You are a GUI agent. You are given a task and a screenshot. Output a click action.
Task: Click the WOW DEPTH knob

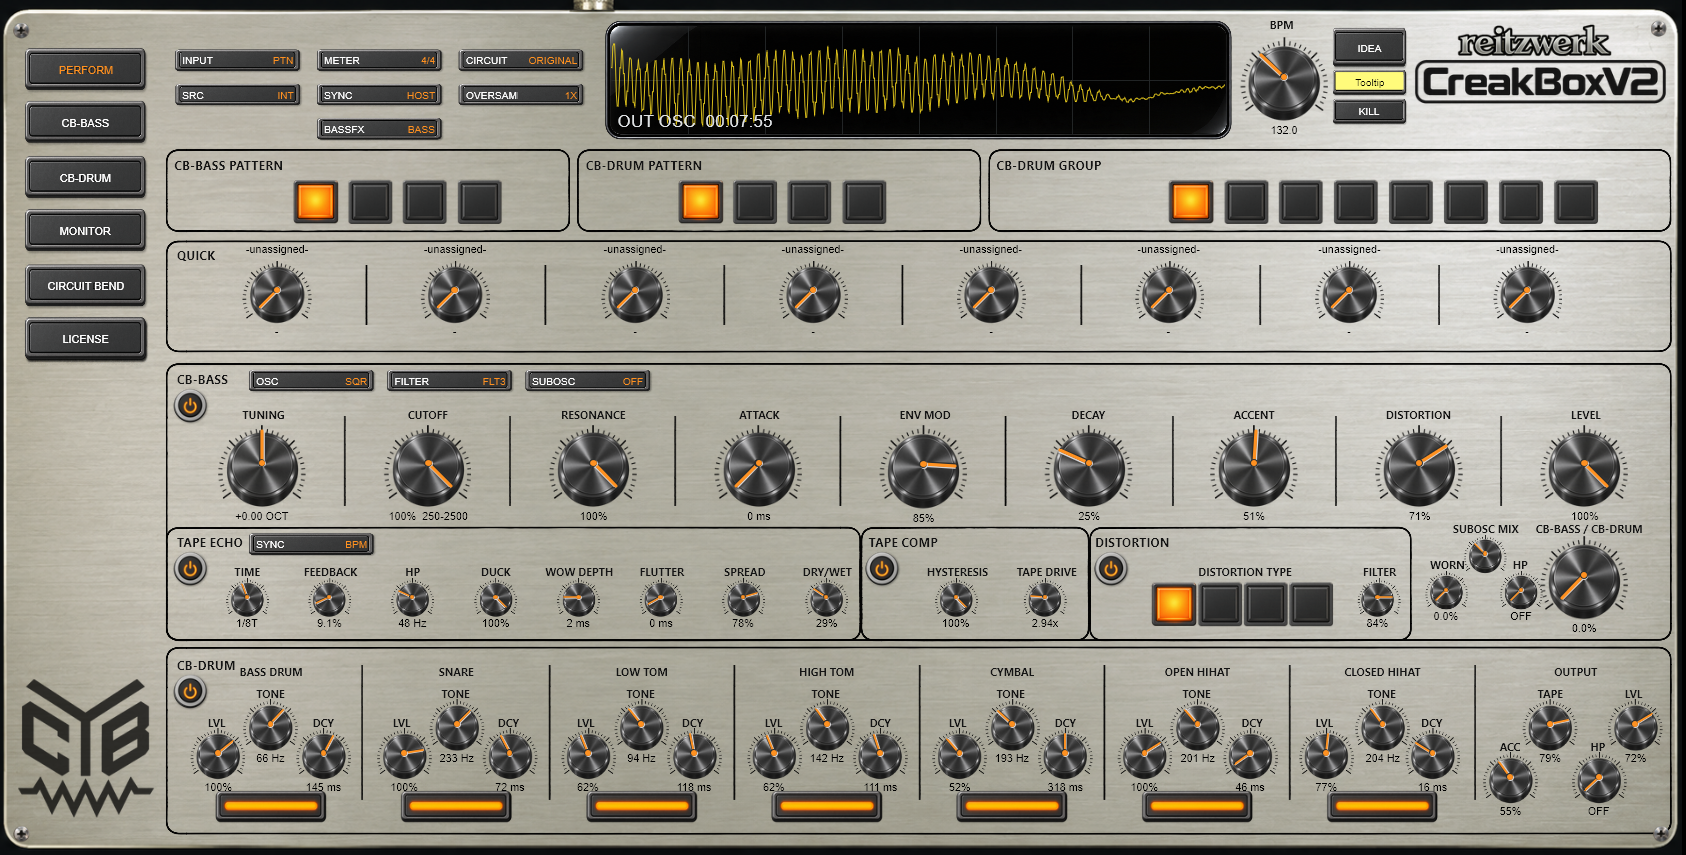click(578, 600)
